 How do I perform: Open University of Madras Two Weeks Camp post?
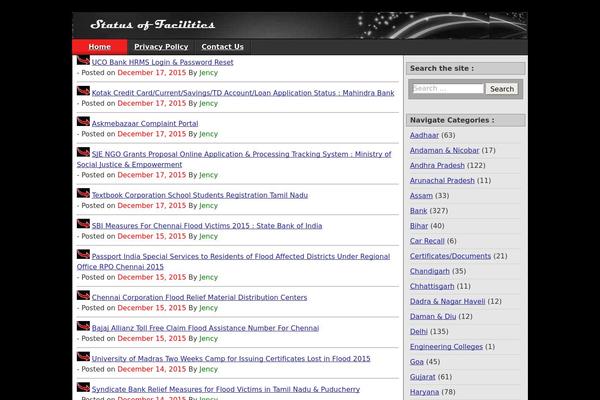tap(231, 358)
